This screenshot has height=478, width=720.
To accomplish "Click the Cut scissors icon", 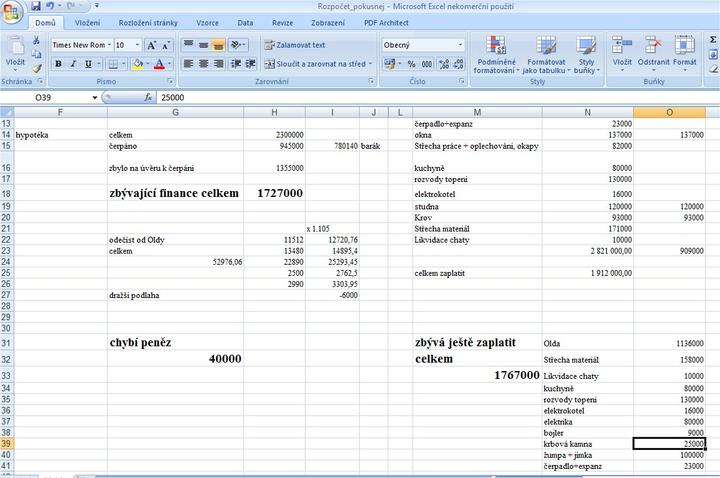I will 37,41.
